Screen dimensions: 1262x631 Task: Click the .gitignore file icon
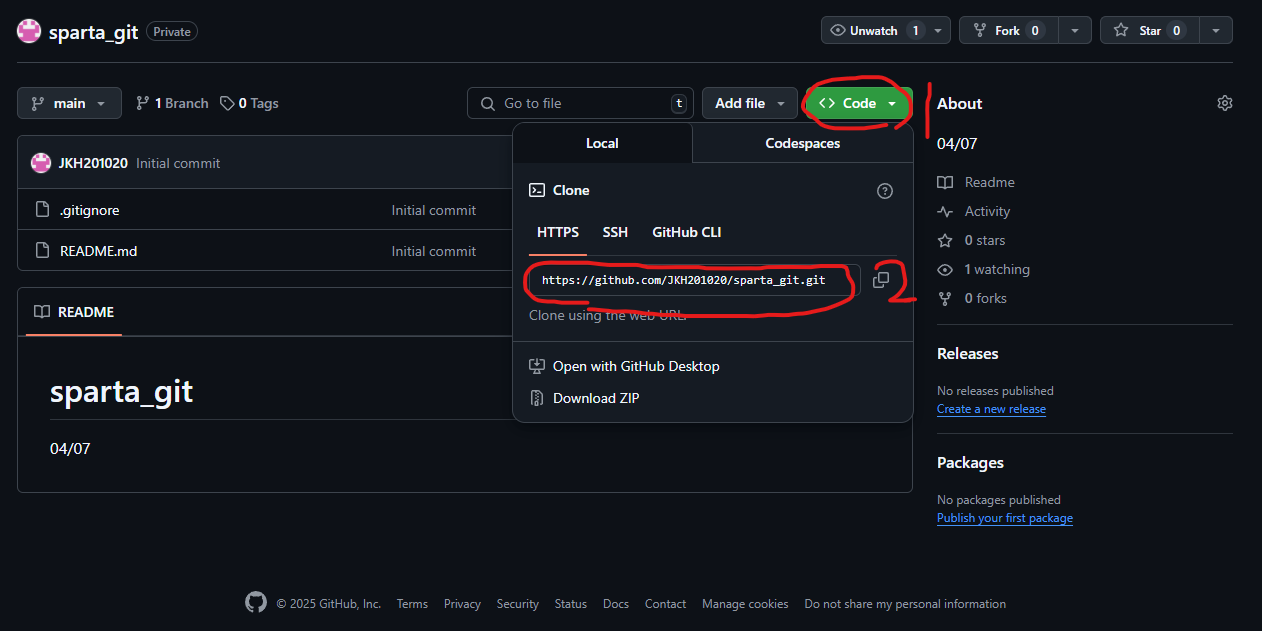tap(42, 210)
